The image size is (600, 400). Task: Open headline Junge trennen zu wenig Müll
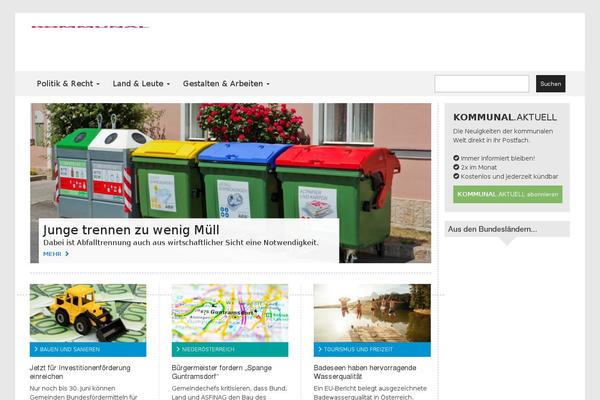click(x=131, y=230)
